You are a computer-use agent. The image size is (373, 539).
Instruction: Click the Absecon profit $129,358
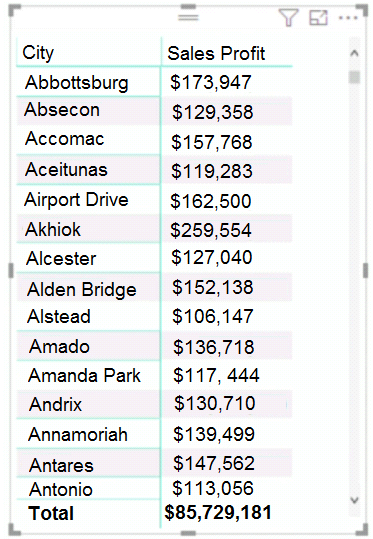(212, 112)
